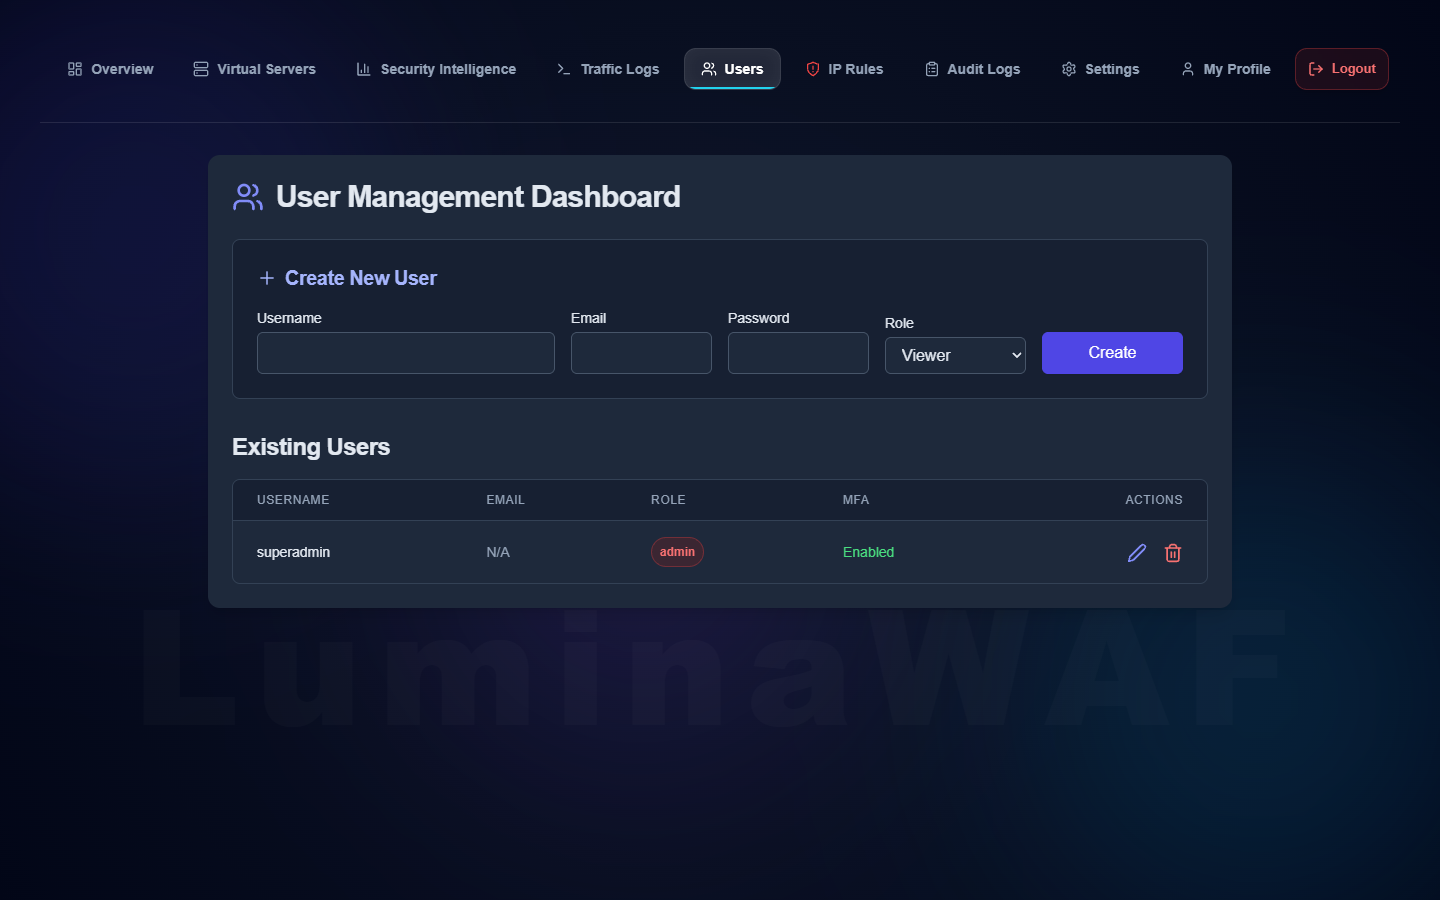Viewport: 1440px width, 900px height.
Task: Open the Security Intelligence tab
Action: click(436, 68)
